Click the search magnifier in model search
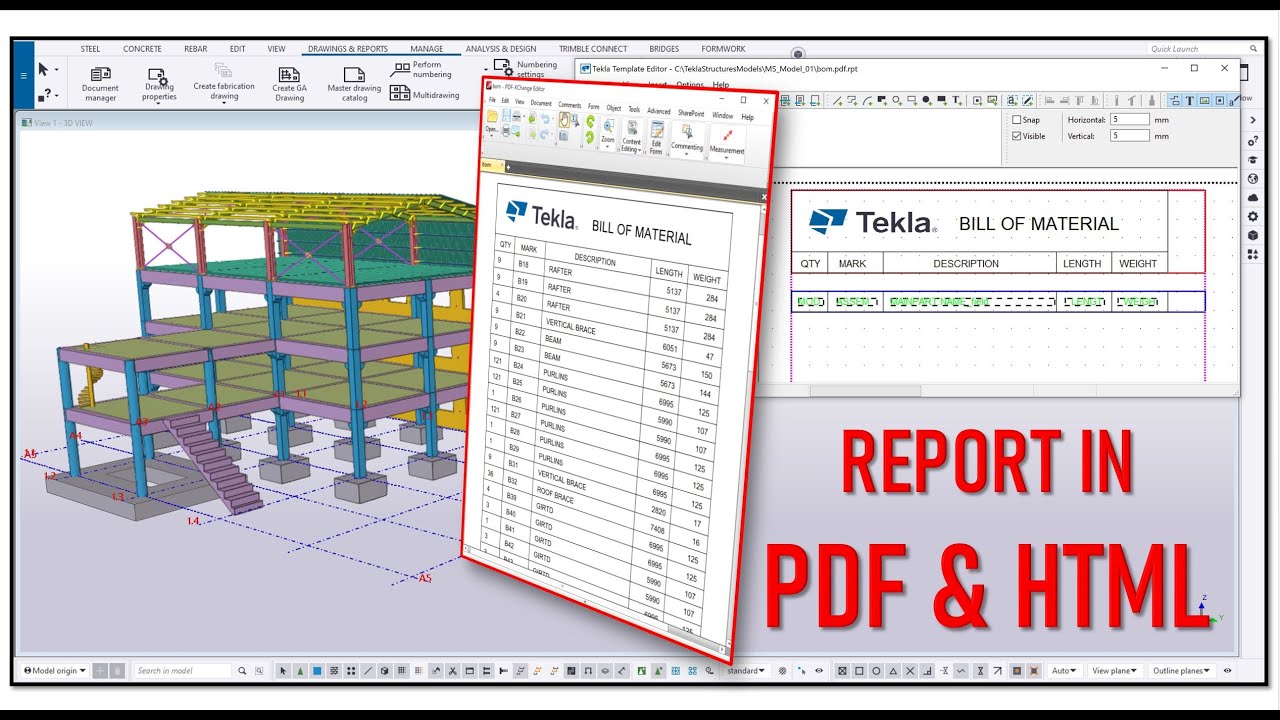This screenshot has width=1280, height=720. coord(242,671)
